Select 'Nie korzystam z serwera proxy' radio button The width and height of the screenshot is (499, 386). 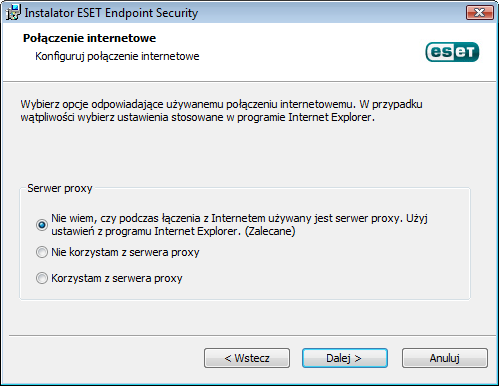point(42,252)
